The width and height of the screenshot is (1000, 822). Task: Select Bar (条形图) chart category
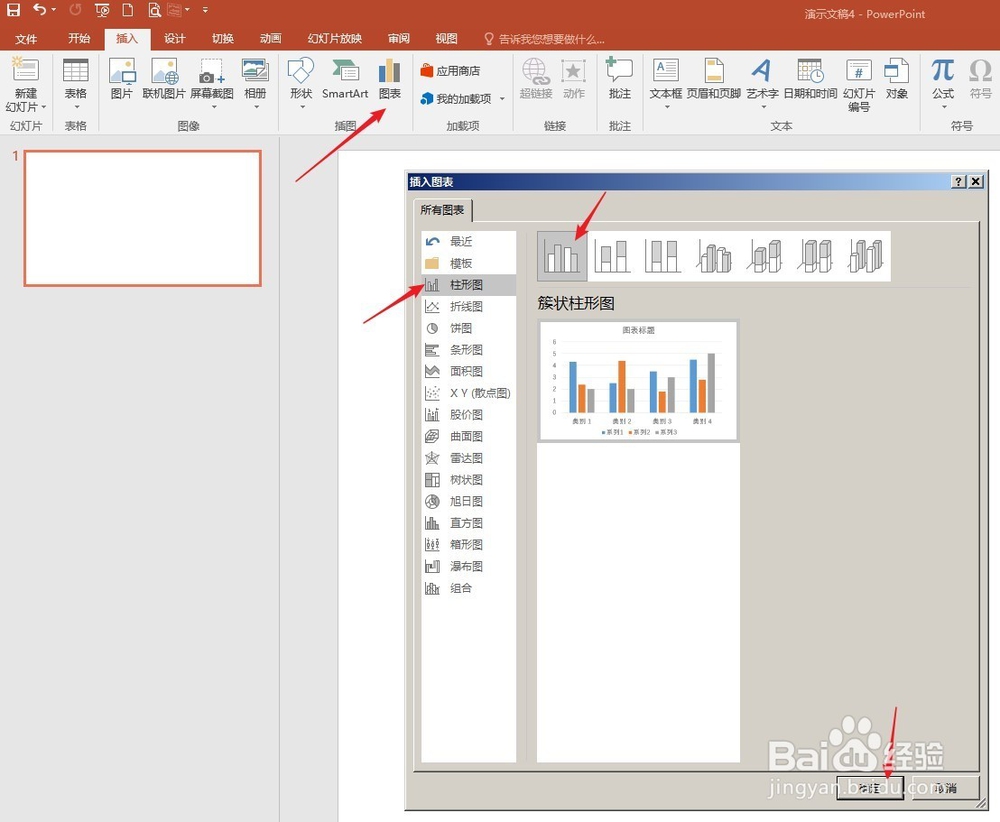tap(469, 349)
